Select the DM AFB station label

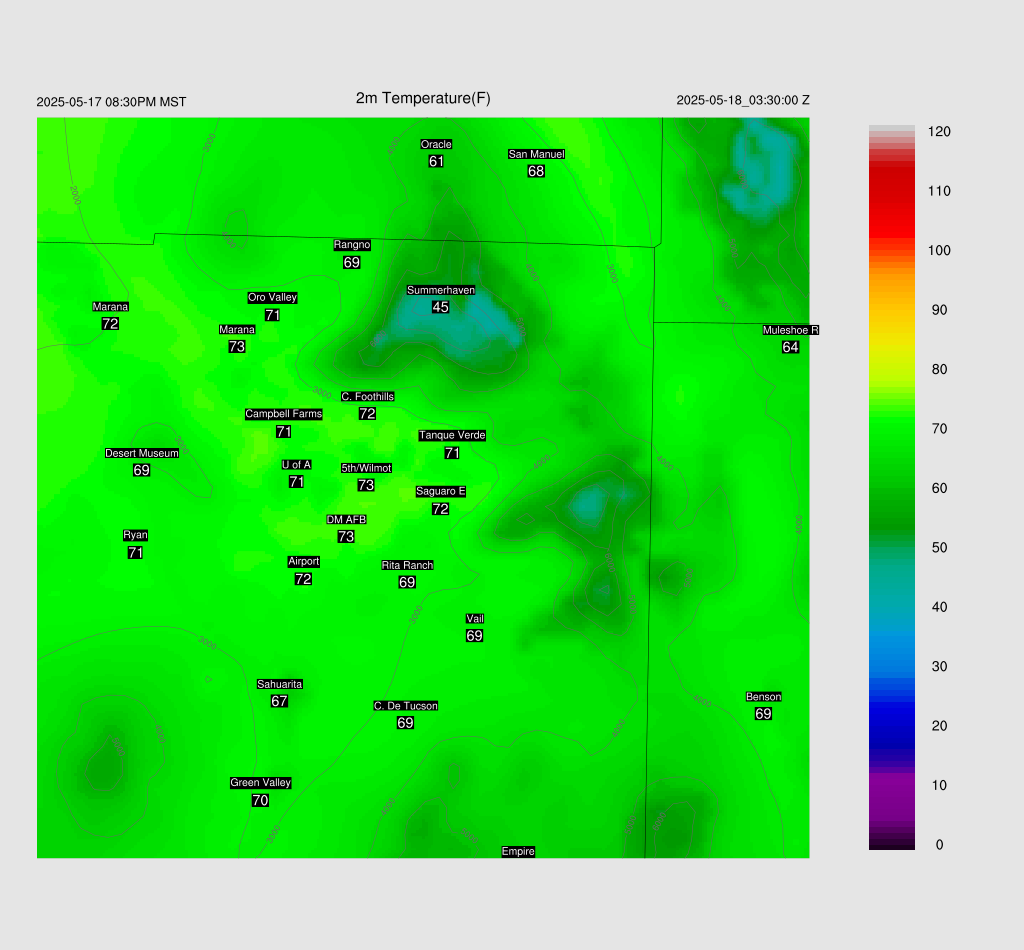346,520
